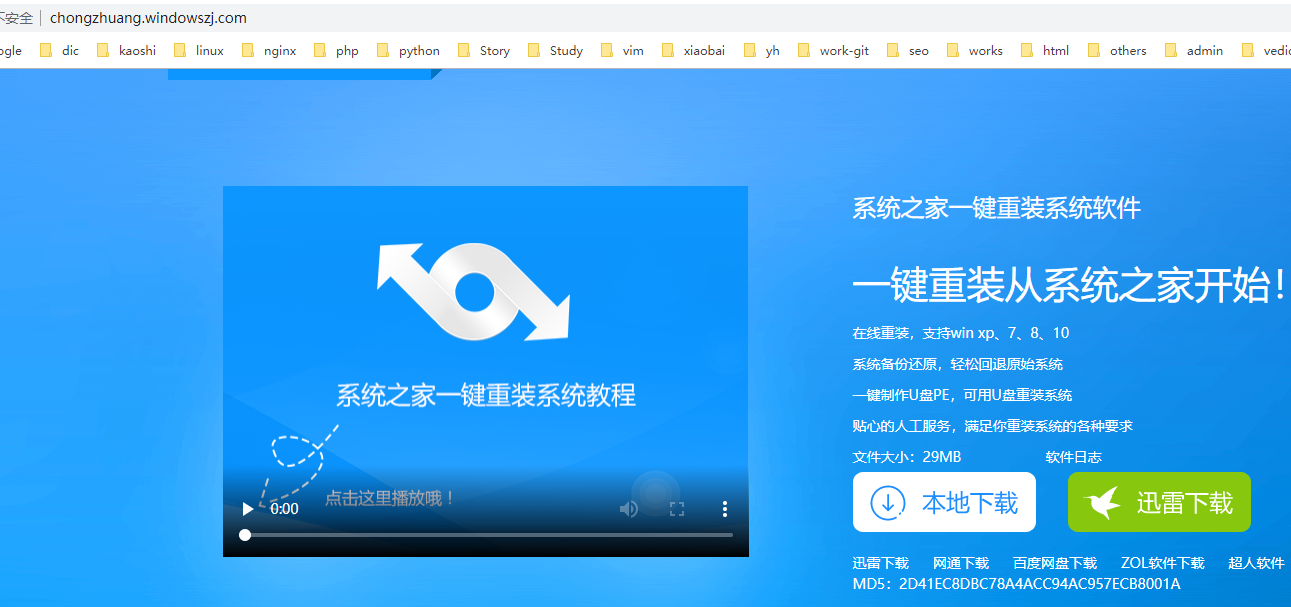Click the 一键制作U盘PE feature line
This screenshot has height=607, width=1291.
[962, 395]
